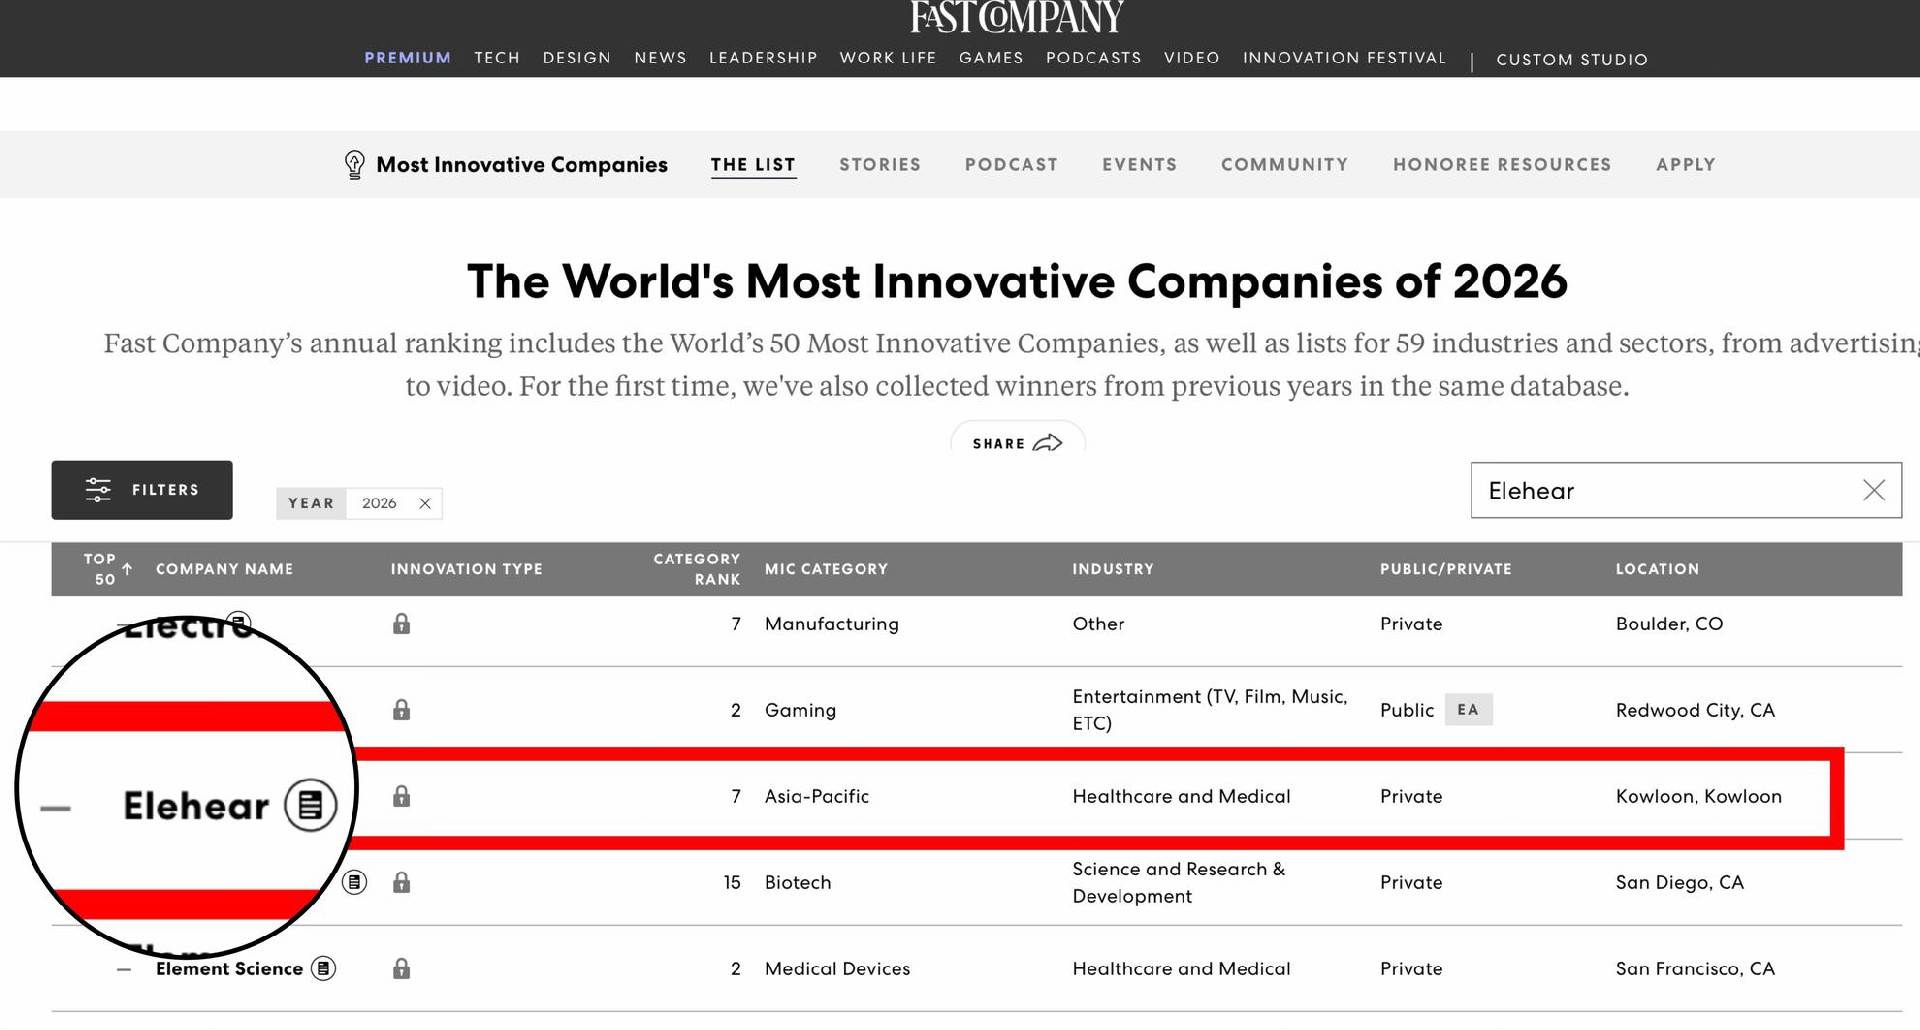Open the Elehear article icon
The image size is (1920, 1030).
[x=310, y=805]
